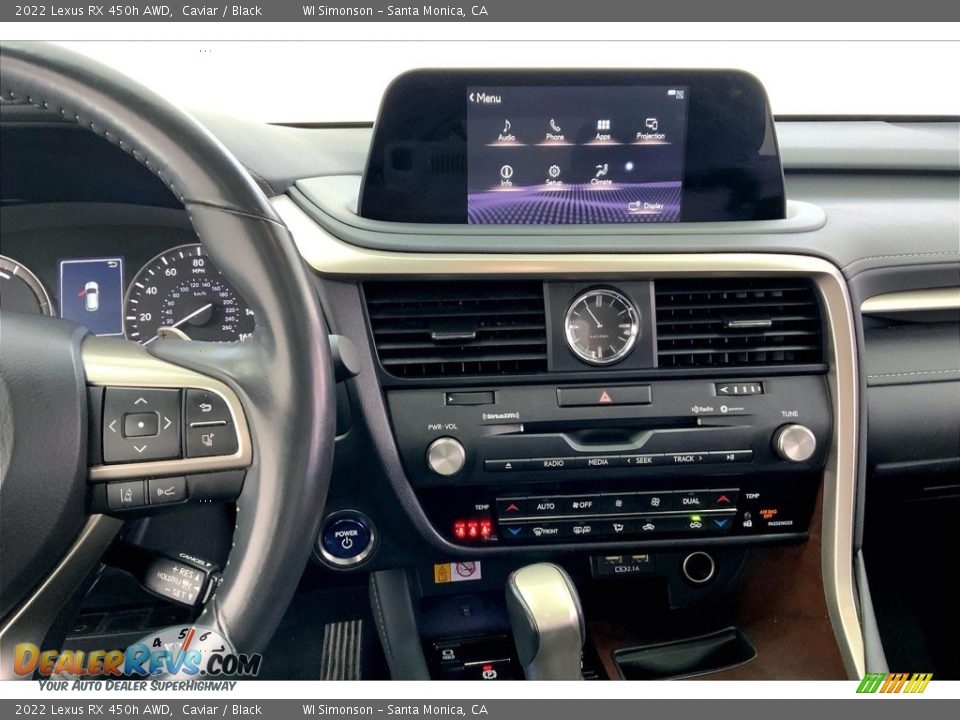Decrease fan speed with small fan button
The width and height of the screenshot is (960, 720).
[618, 503]
